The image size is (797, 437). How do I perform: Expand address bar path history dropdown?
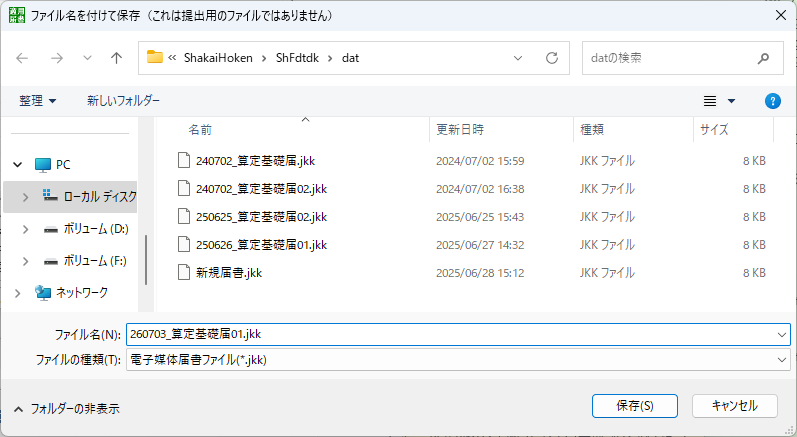coord(518,58)
